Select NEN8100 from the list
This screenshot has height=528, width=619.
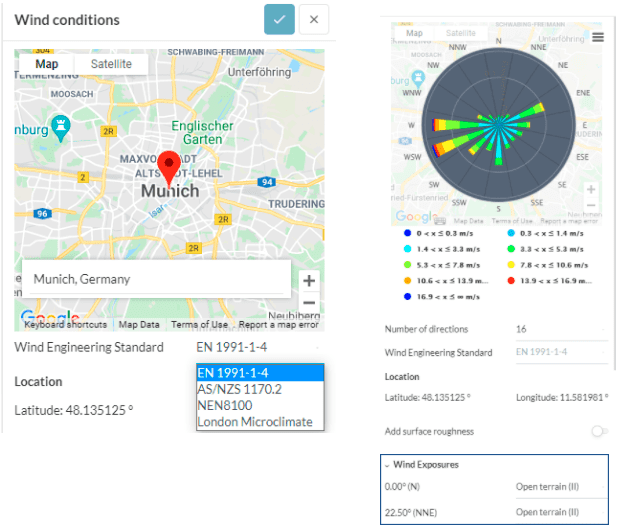(260, 406)
